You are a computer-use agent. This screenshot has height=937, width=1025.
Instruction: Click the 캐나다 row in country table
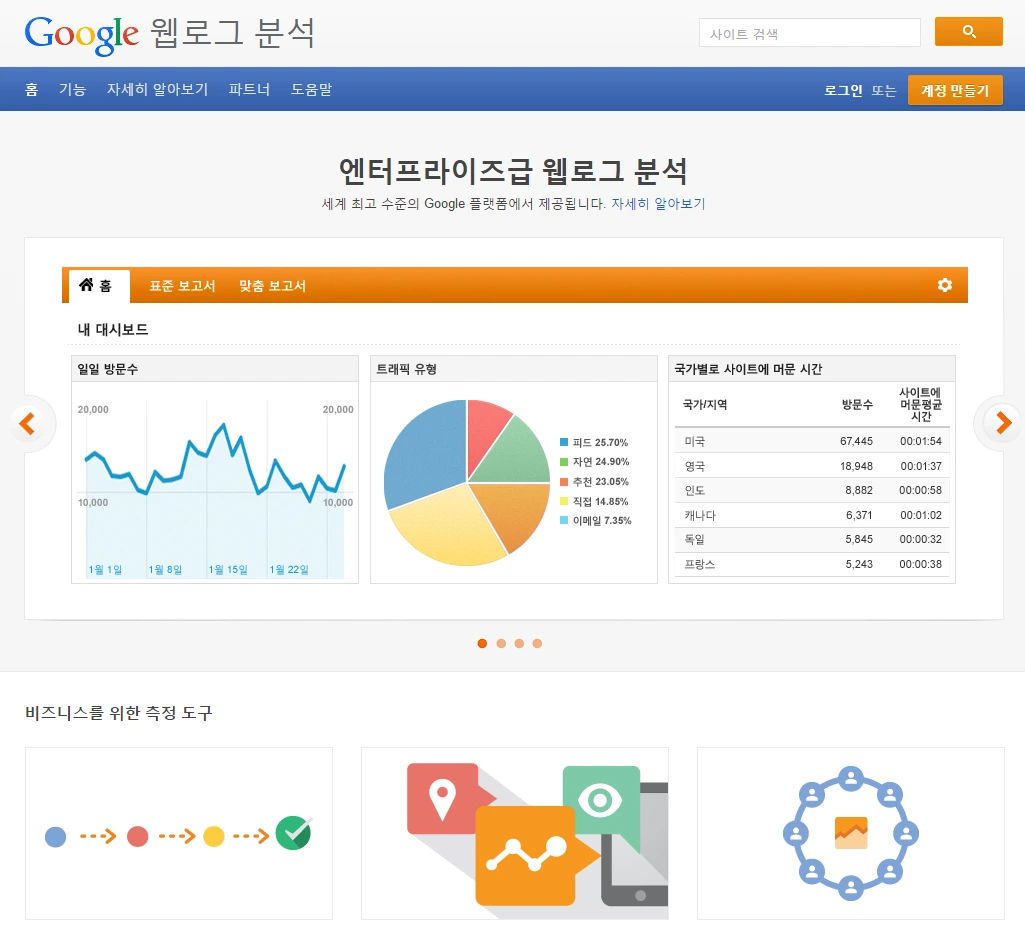tap(812, 515)
